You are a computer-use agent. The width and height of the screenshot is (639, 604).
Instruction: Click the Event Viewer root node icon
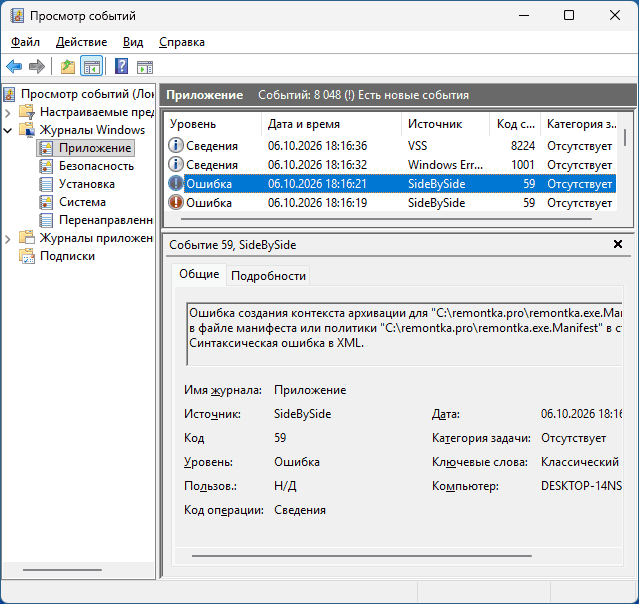click(x=9, y=94)
